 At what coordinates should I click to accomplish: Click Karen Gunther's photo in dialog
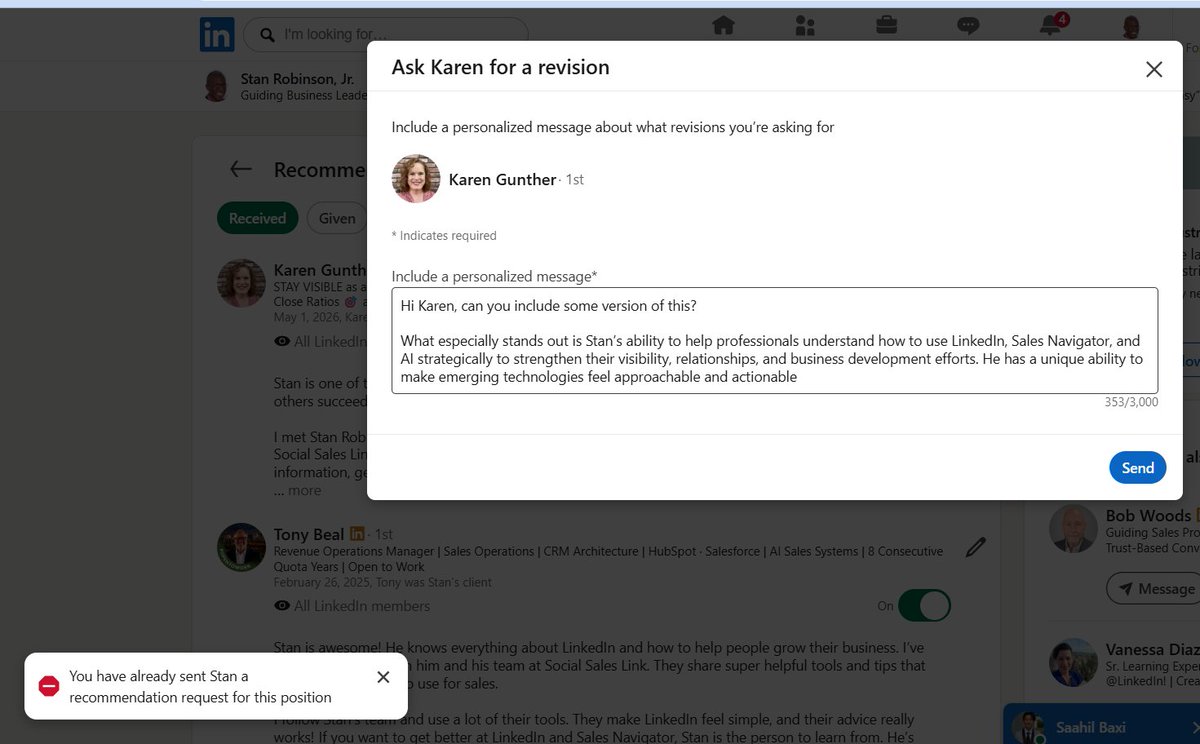coord(416,179)
